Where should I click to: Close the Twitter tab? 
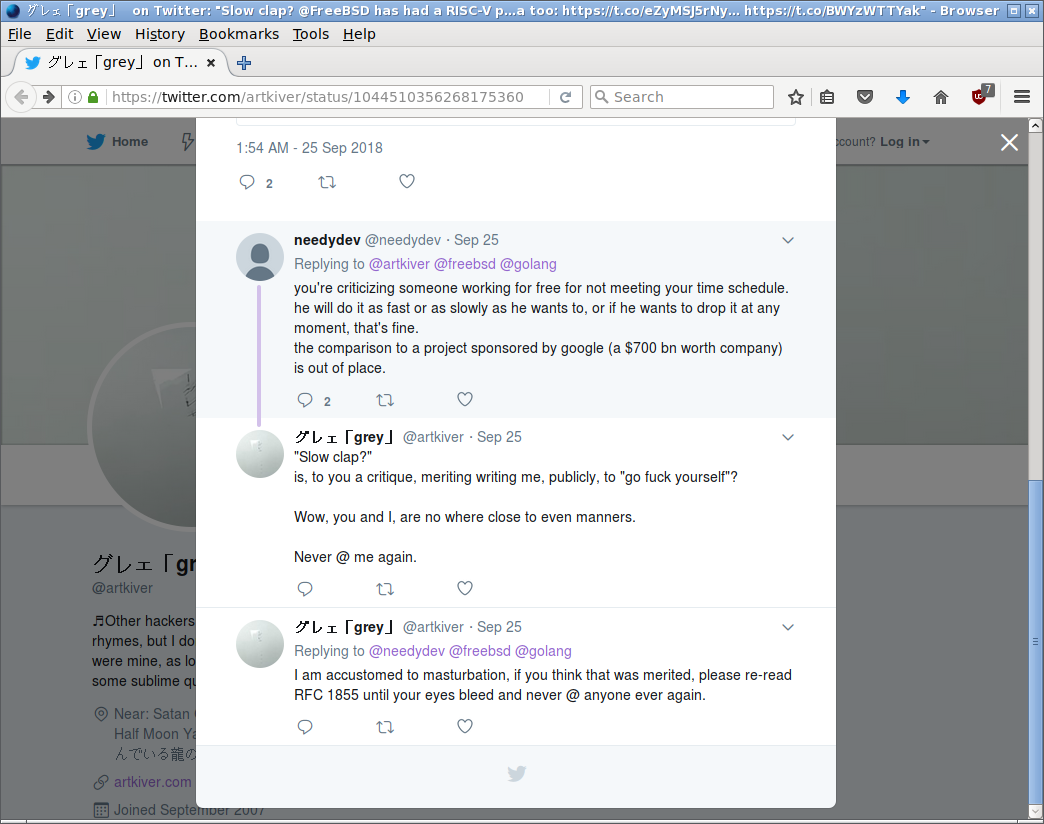(210, 63)
